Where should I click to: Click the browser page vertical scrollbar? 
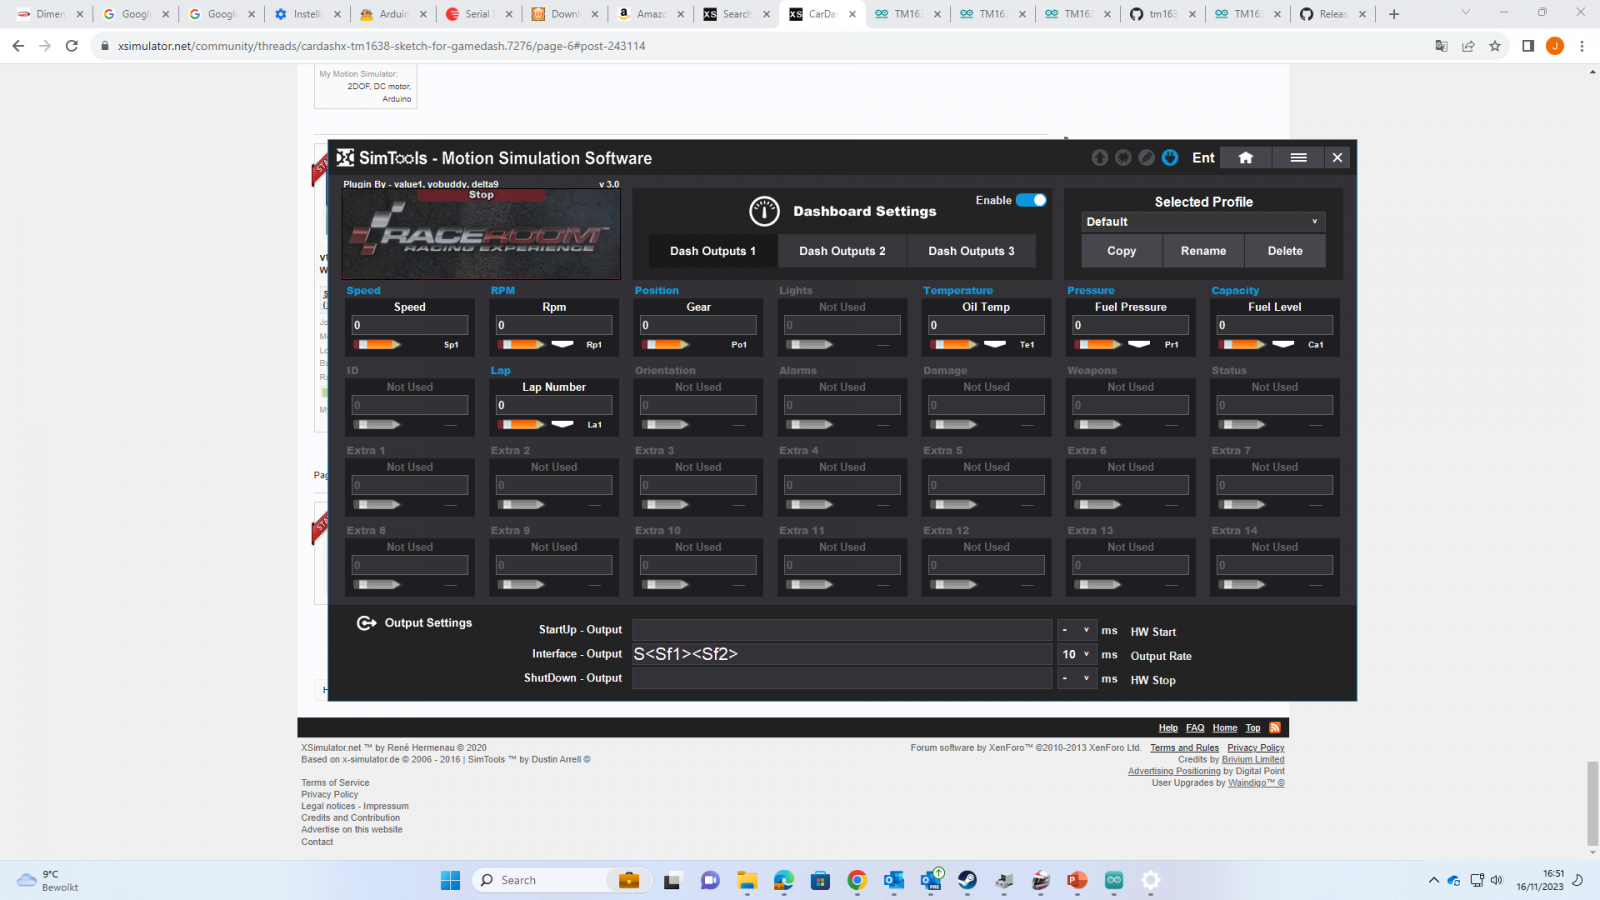pyautogui.click(x=1593, y=803)
